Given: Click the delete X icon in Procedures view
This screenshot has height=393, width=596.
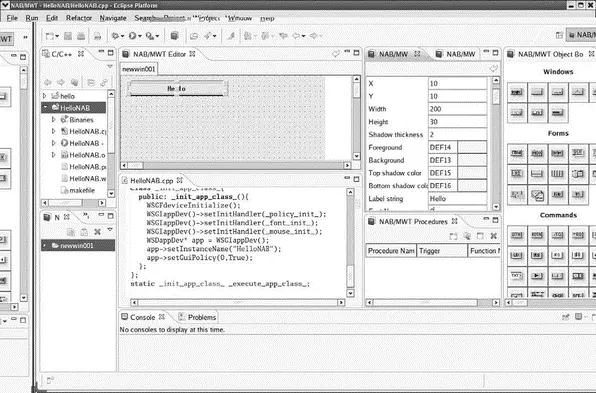Looking at the screenshot, I should [x=493, y=236].
